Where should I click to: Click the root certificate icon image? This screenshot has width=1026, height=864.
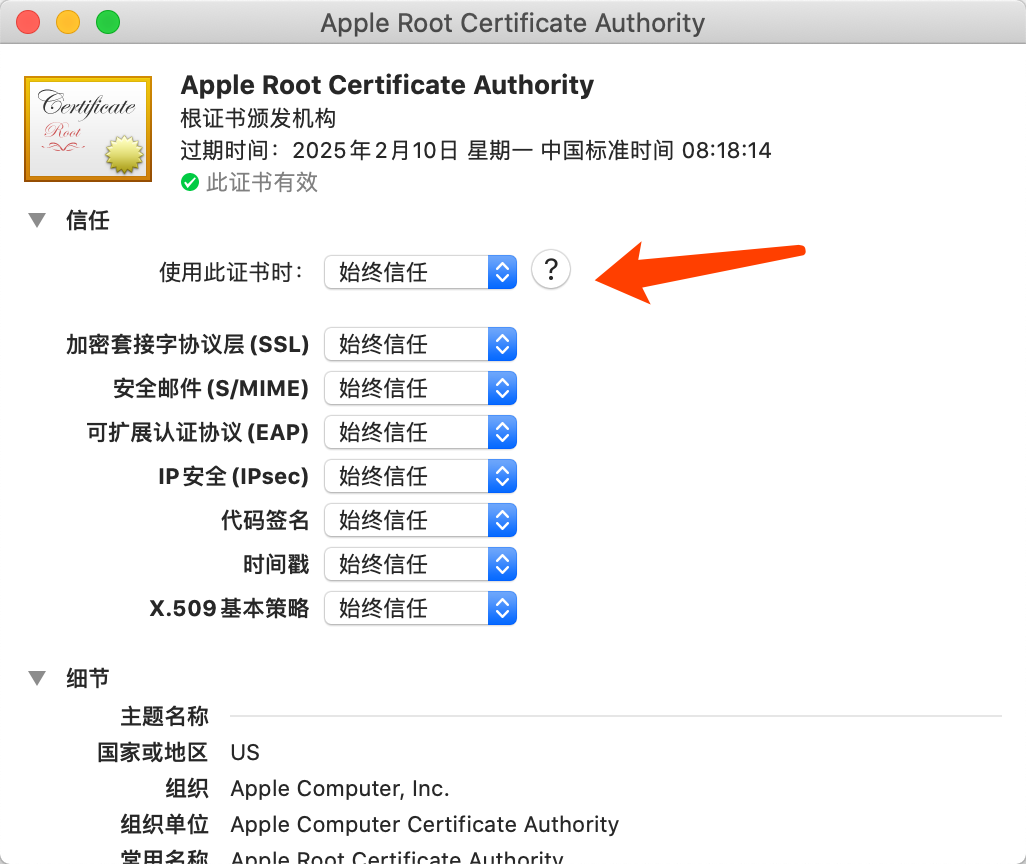pyautogui.click(x=88, y=129)
